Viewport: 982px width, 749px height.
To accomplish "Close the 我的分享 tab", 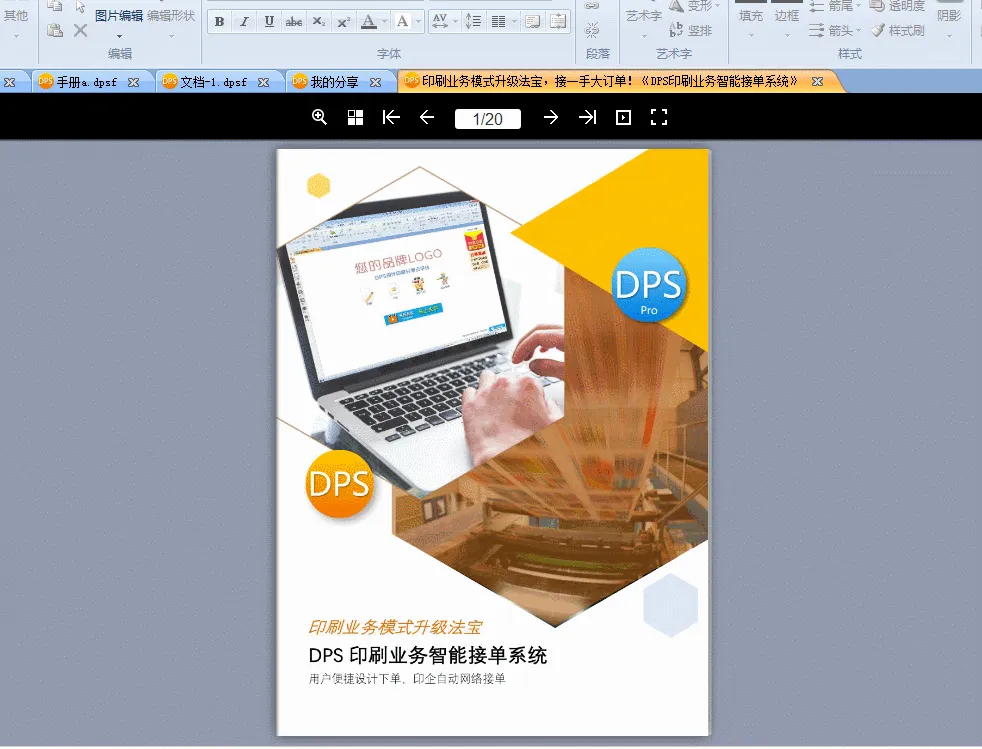I will [x=375, y=82].
